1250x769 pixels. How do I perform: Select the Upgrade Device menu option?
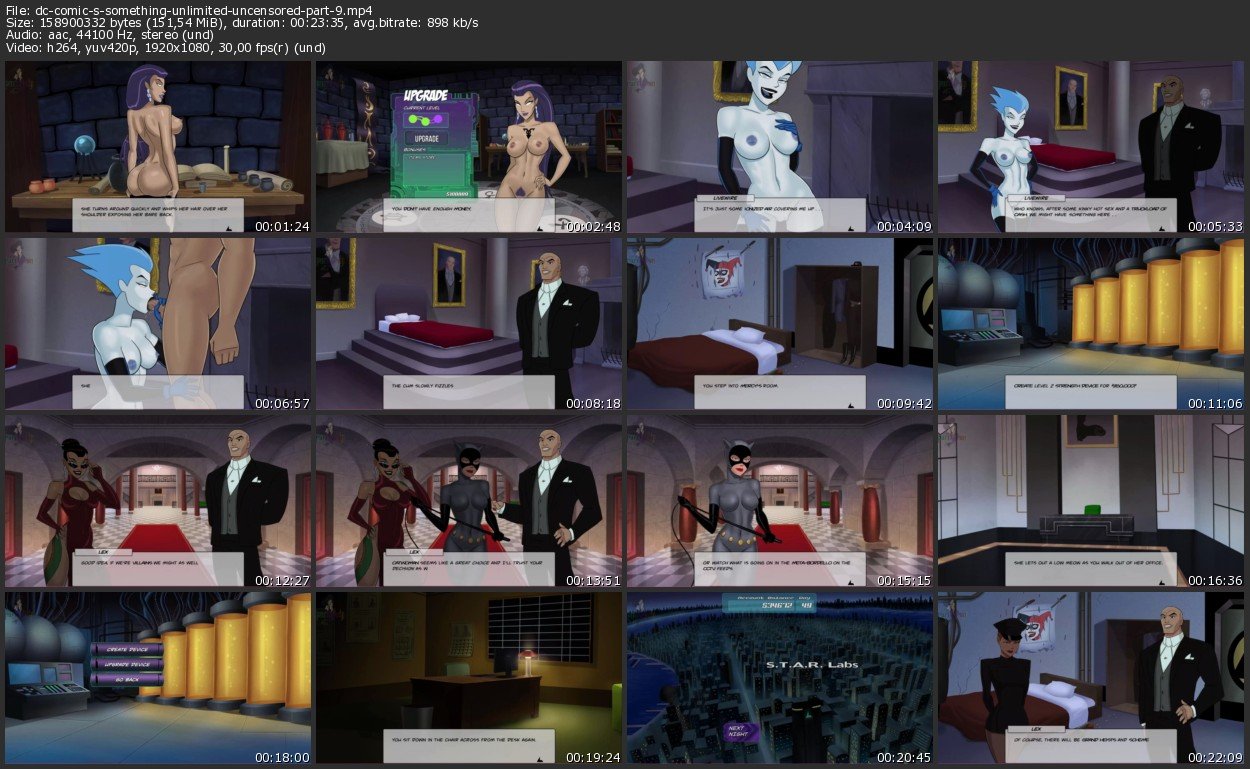coord(127,663)
